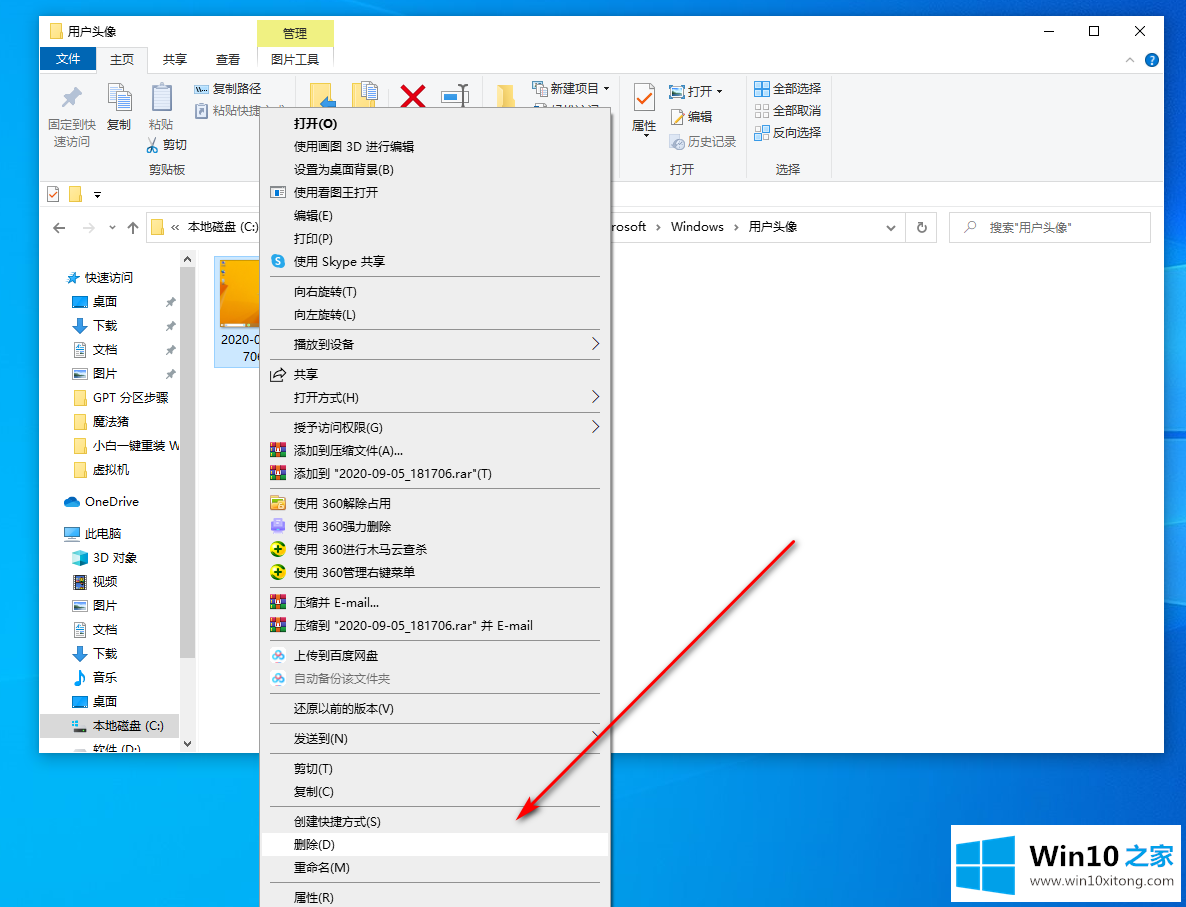Click the Refresh button beside address bar
This screenshot has height=907, width=1186.
coord(921,227)
